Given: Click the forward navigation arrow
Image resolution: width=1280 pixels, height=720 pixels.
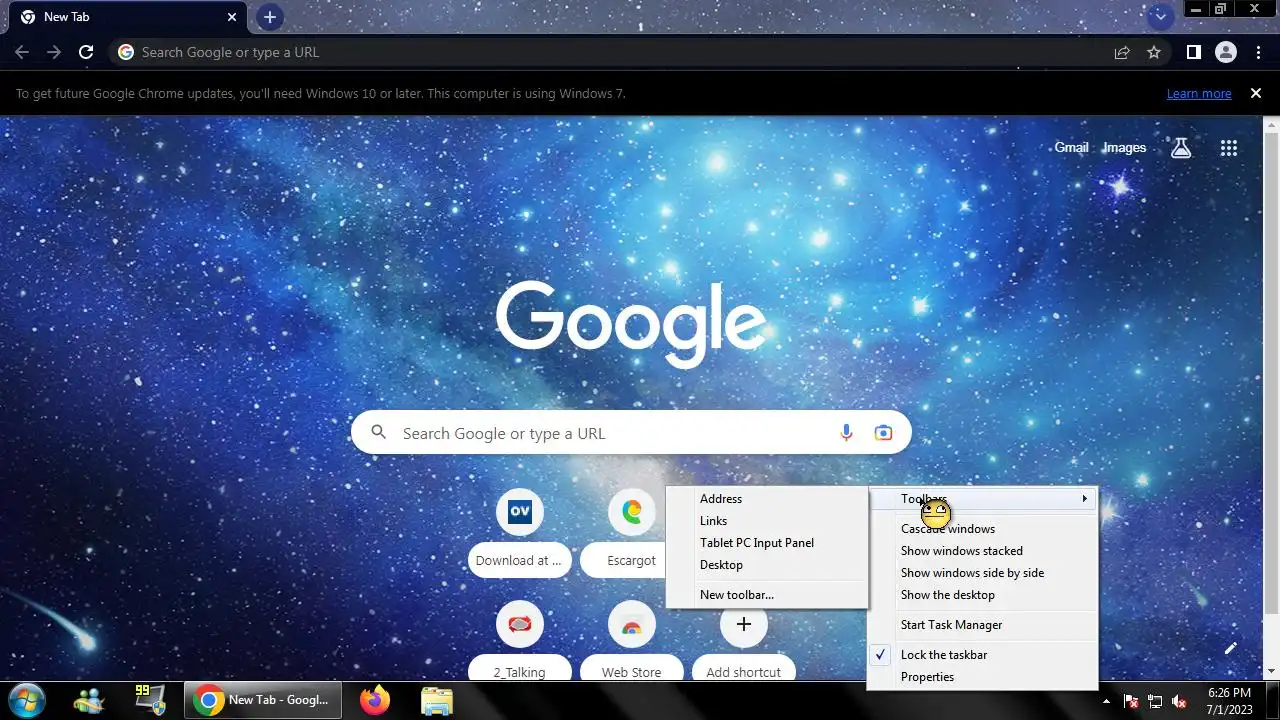Looking at the screenshot, I should [x=54, y=52].
